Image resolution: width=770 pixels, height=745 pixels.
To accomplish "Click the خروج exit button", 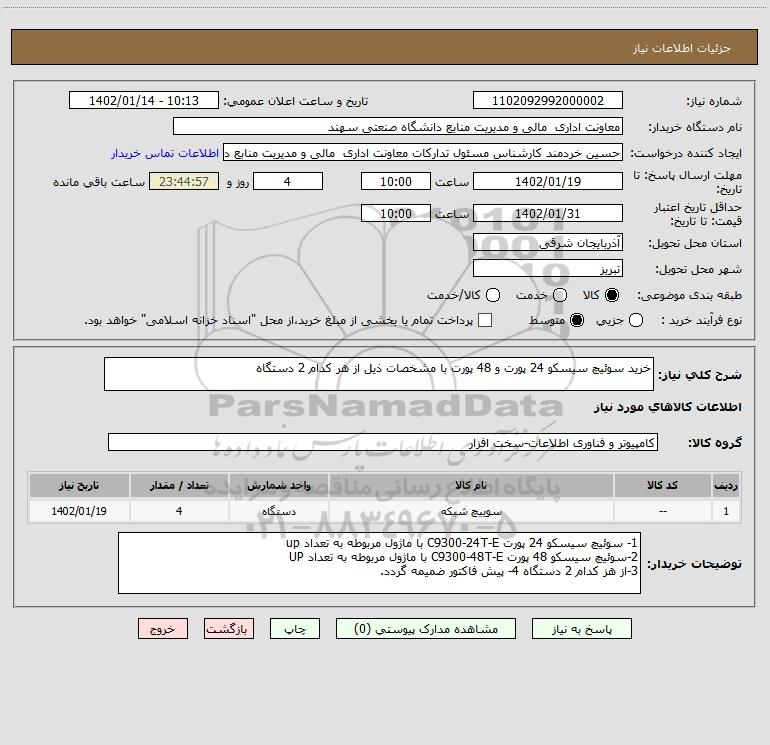I will tap(163, 629).
